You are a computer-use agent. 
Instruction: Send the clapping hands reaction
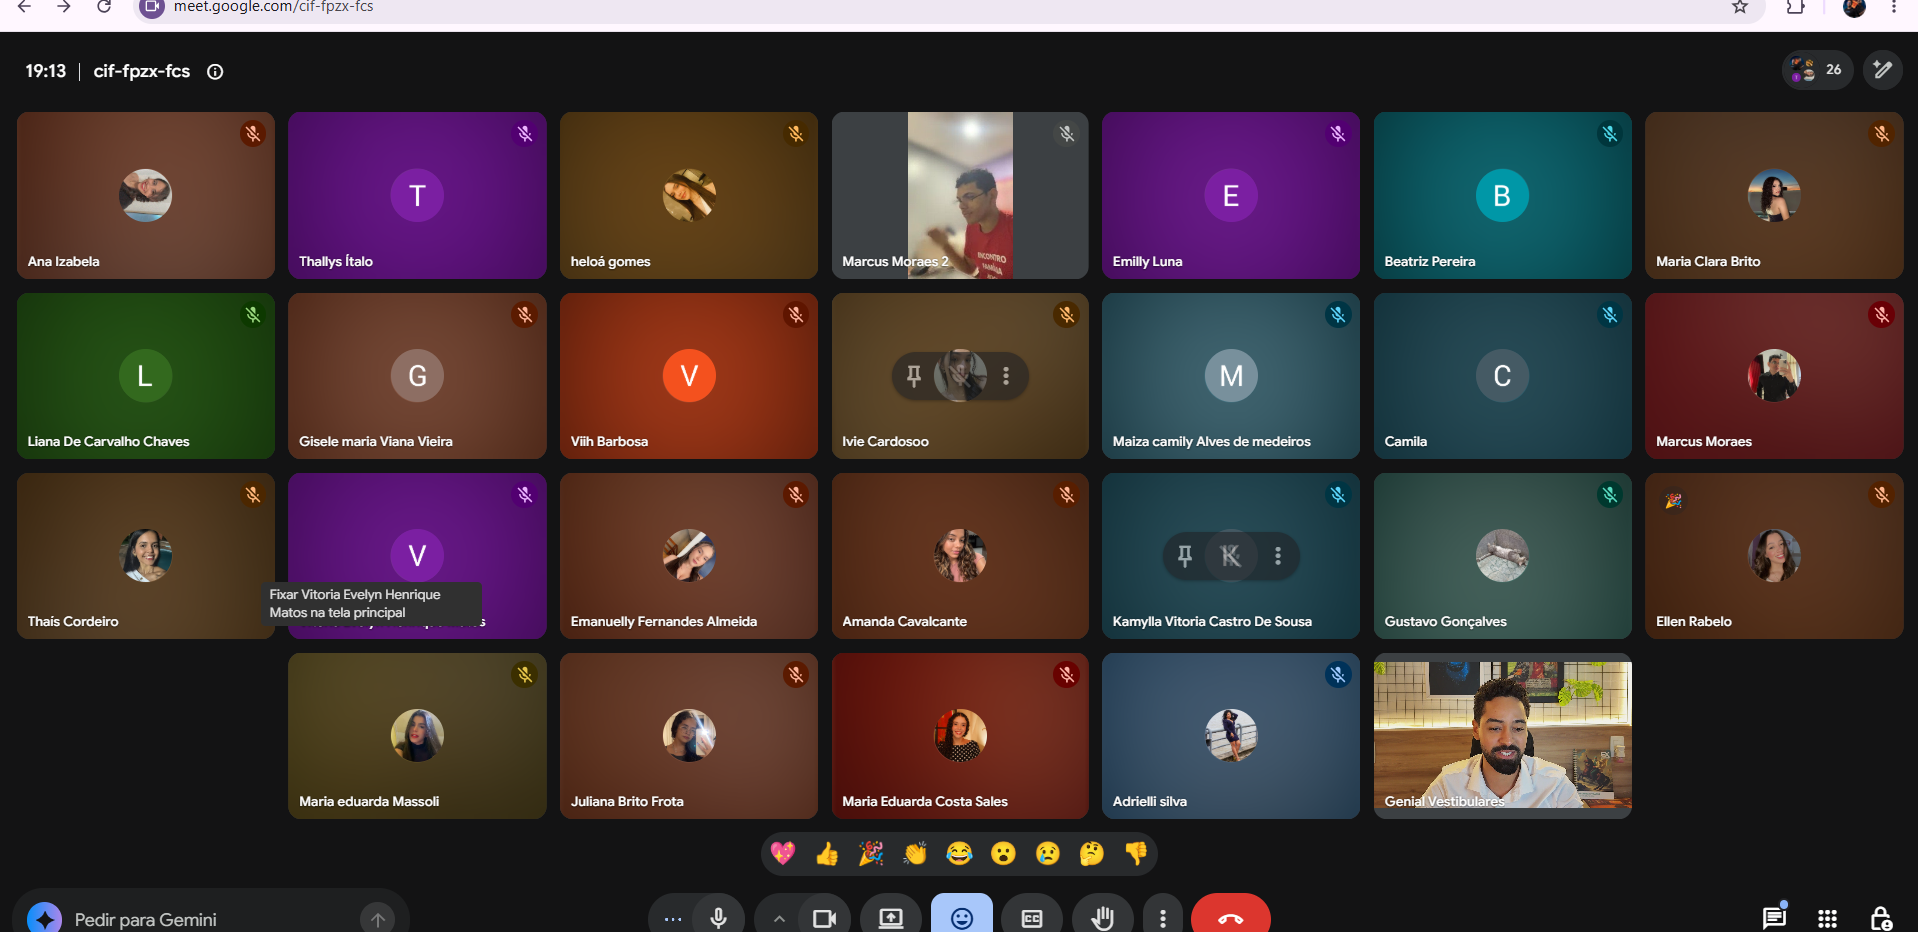[x=915, y=853]
